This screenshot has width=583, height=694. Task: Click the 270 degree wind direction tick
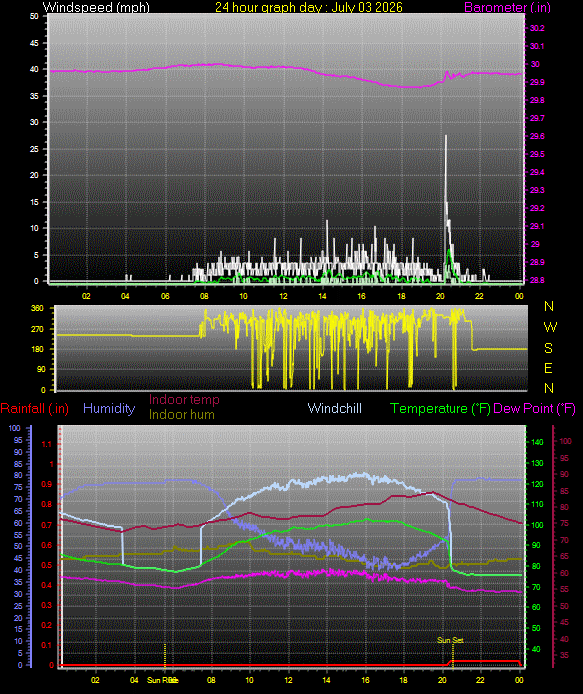[x=38, y=329]
